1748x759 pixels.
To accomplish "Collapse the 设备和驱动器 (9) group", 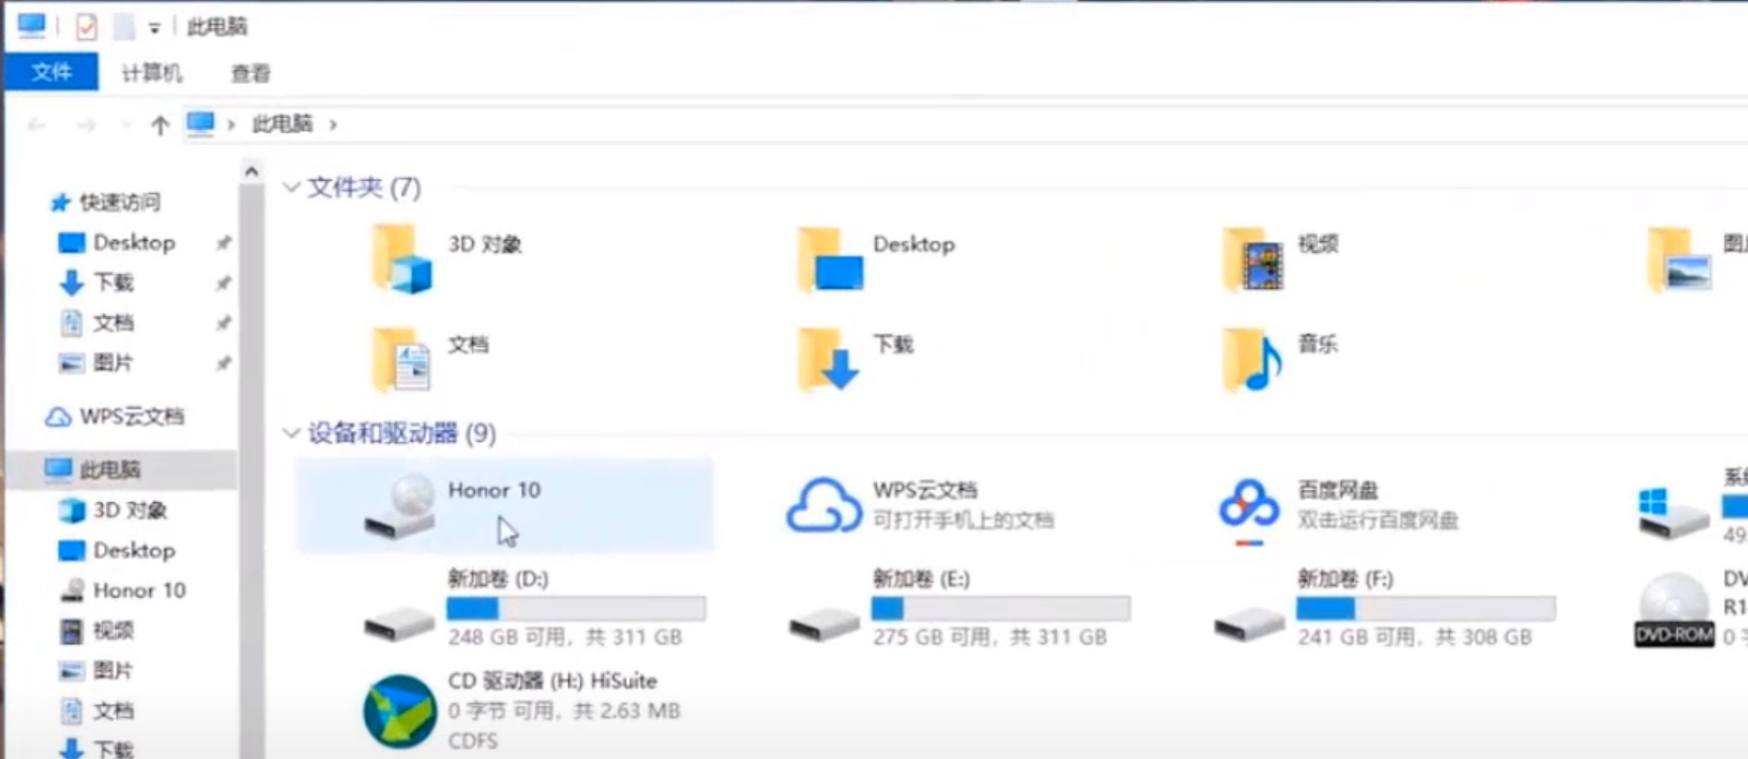I will pos(291,433).
